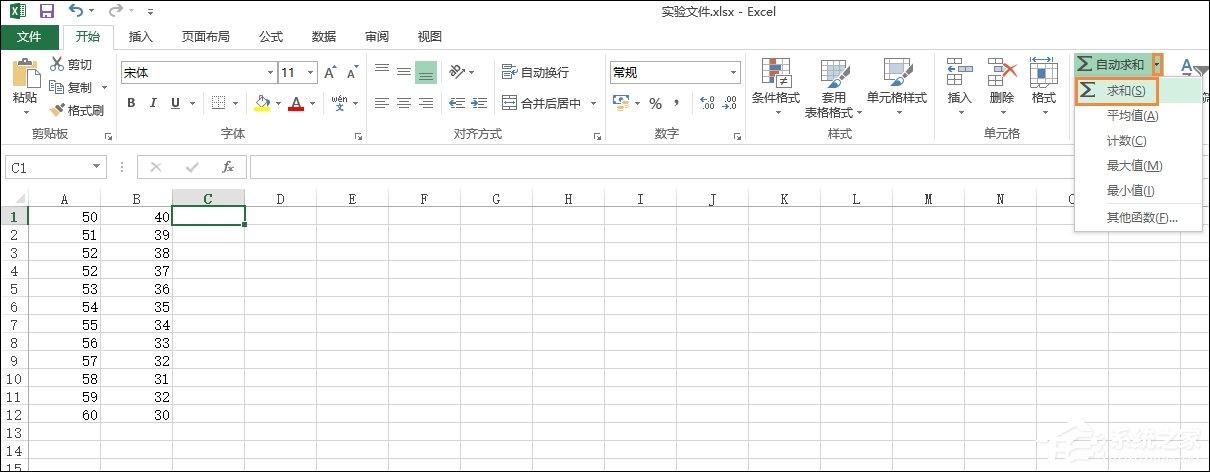Expand the Name Box dropdown for C1
Image resolution: width=1210 pixels, height=472 pixels.
click(97, 167)
